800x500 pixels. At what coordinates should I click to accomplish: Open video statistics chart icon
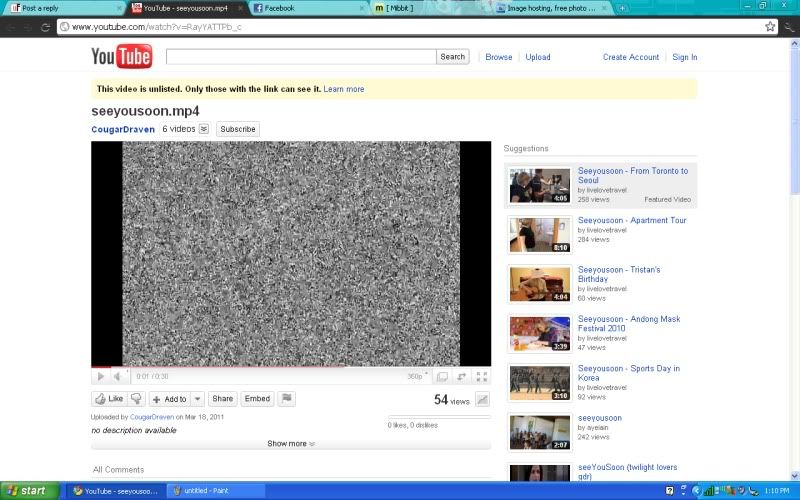(482, 400)
